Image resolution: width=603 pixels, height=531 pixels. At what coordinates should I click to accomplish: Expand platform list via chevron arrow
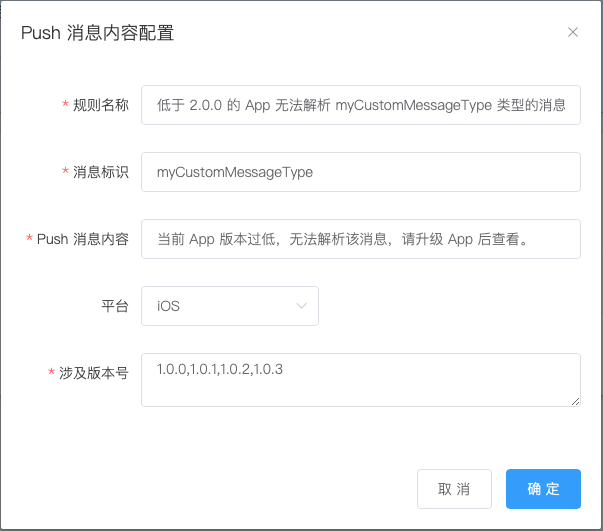301,306
